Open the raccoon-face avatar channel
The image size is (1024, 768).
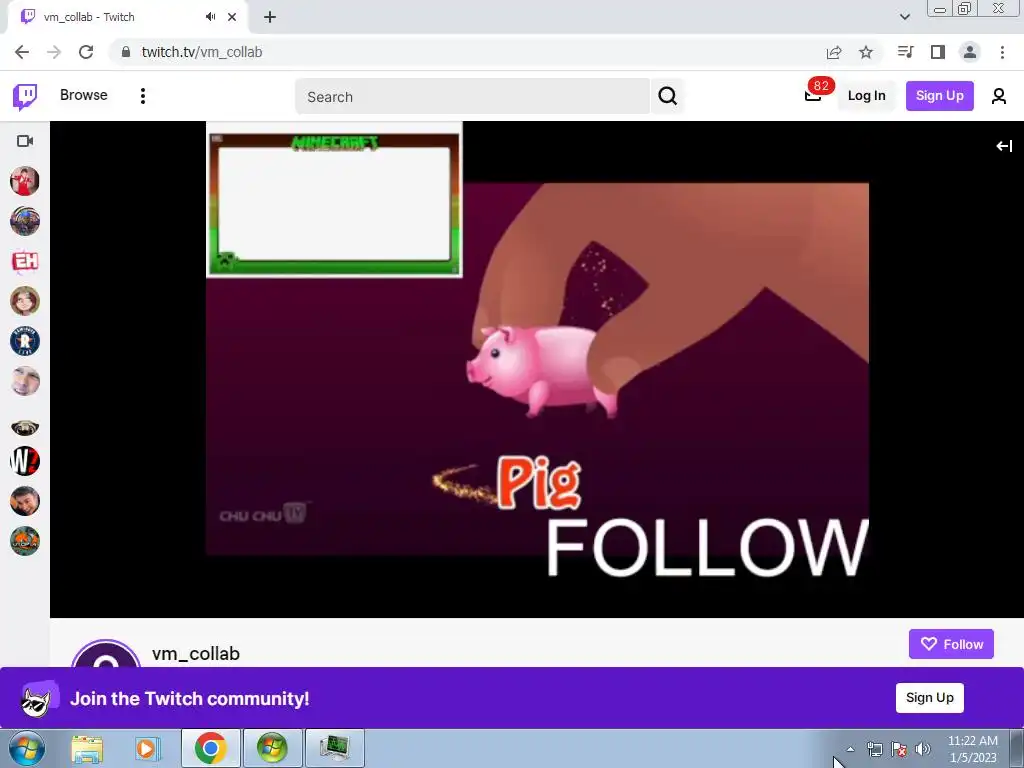[25, 427]
